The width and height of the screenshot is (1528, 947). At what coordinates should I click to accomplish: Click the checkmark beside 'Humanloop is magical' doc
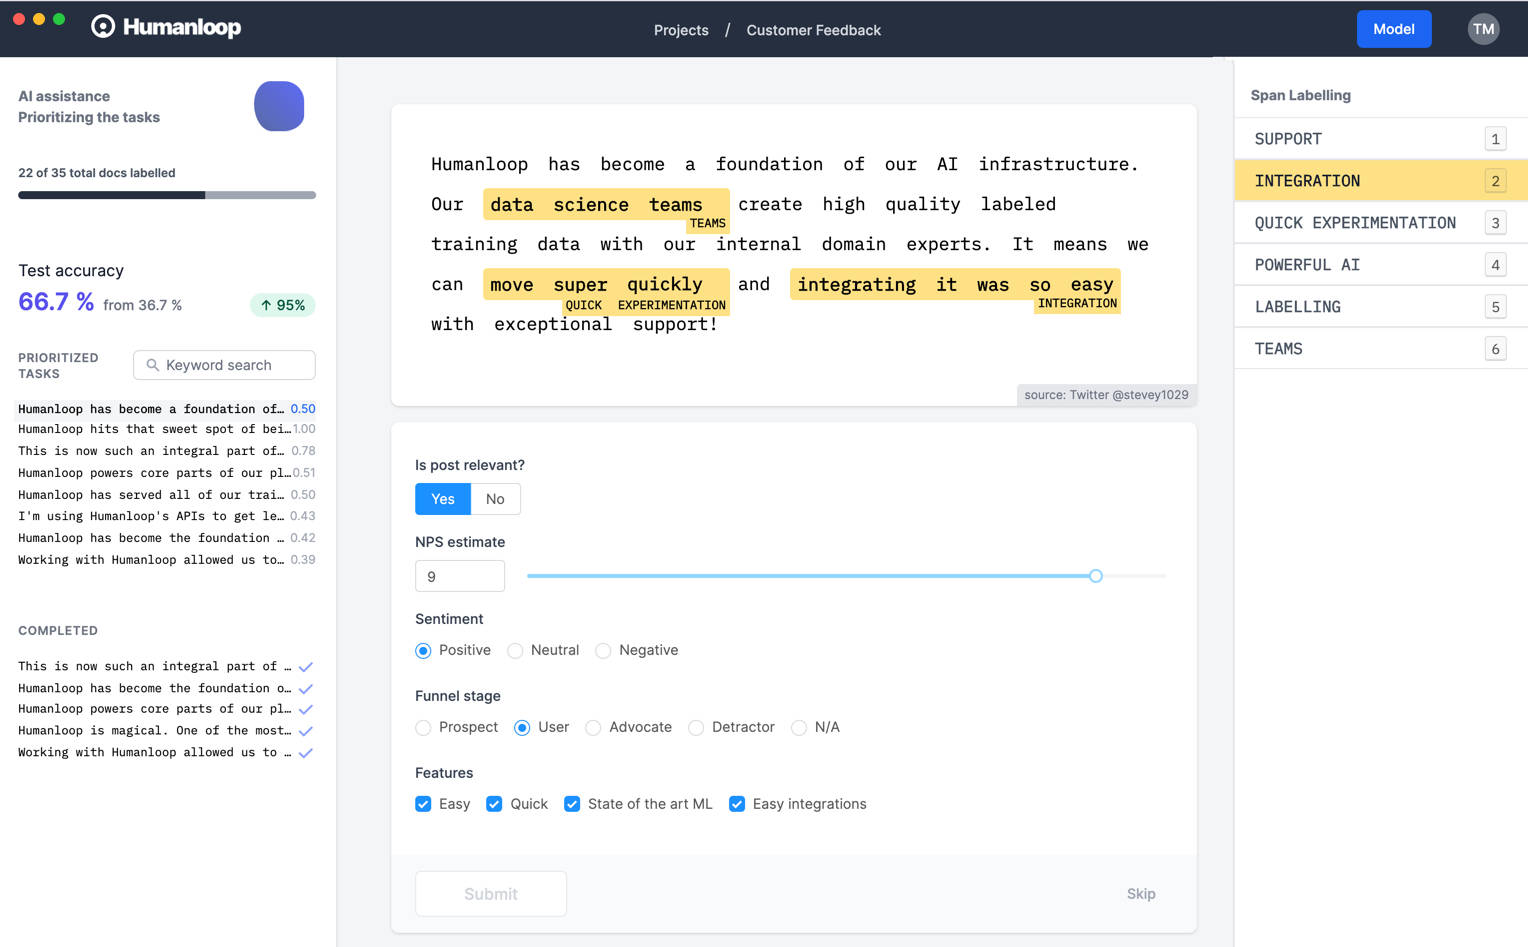click(306, 730)
